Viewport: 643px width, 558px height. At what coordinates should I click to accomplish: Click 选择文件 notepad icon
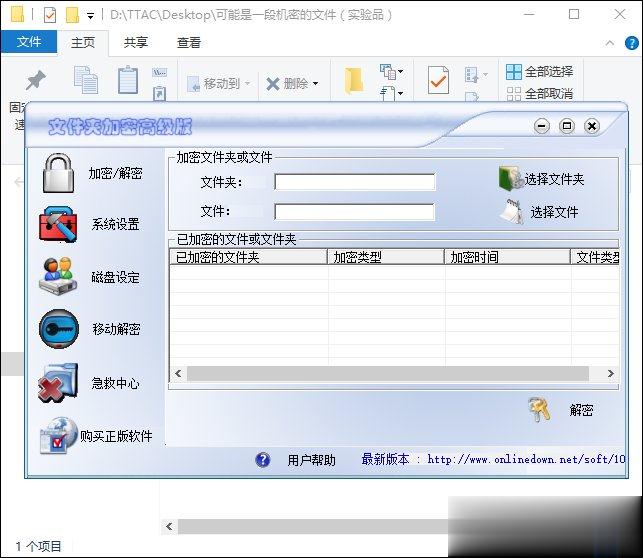tap(511, 212)
